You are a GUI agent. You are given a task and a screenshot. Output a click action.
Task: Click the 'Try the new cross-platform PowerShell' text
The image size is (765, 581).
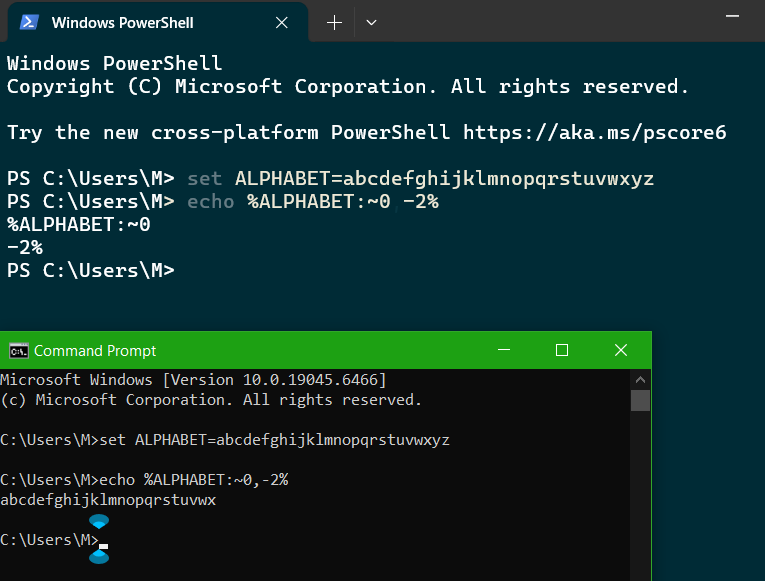click(228, 133)
